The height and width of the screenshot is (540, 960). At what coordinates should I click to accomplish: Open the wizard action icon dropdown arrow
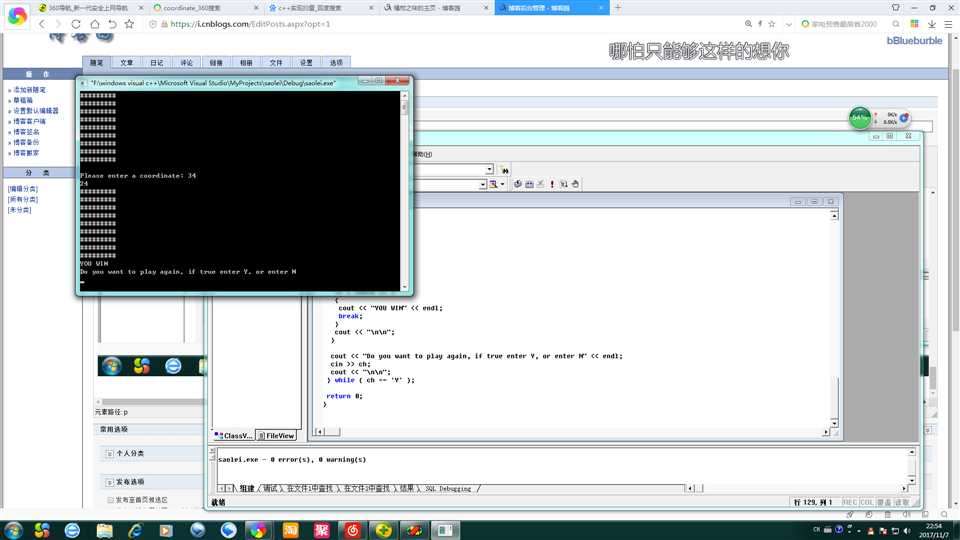click(x=502, y=184)
